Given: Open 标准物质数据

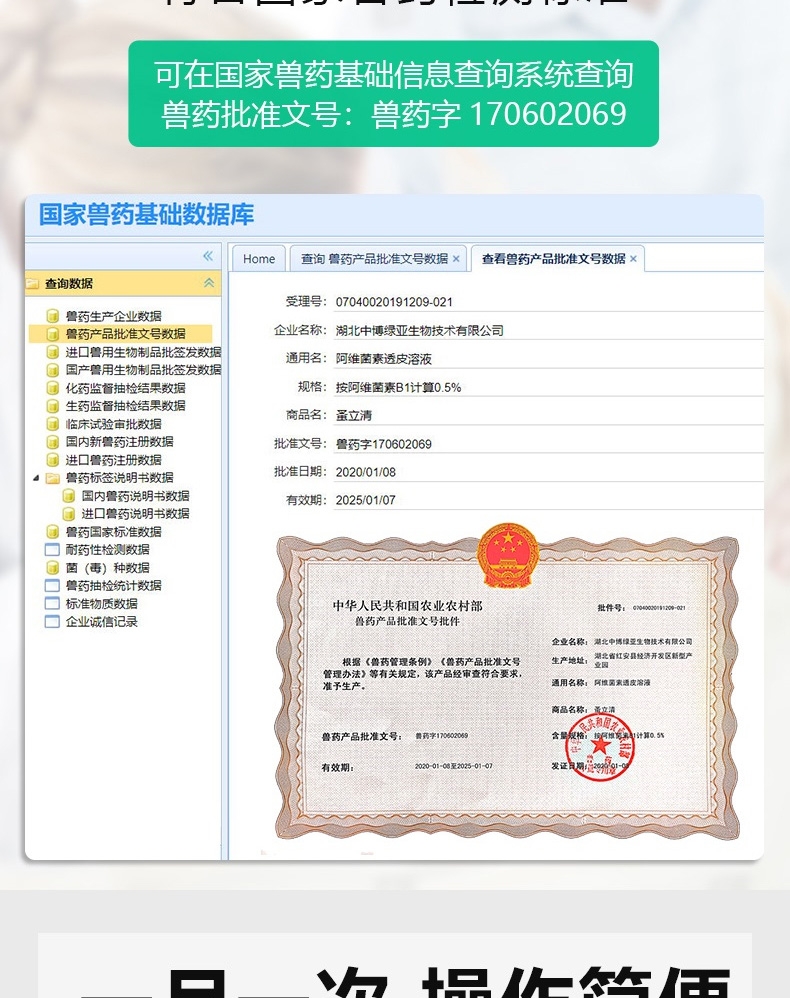Looking at the screenshot, I should pyautogui.click(x=101, y=603).
